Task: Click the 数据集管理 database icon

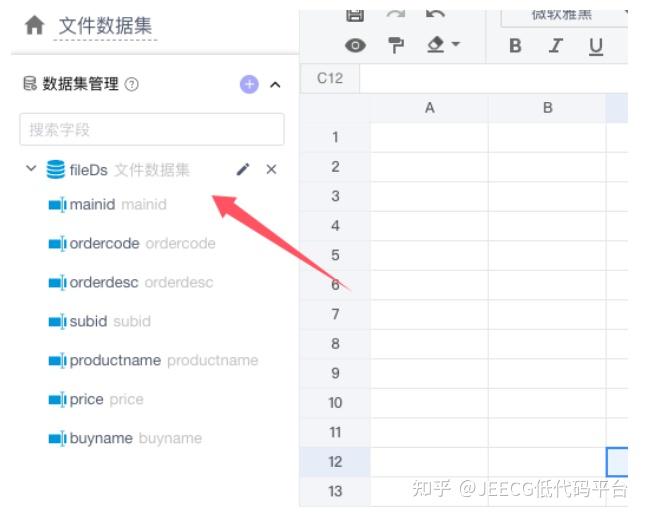Action: [x=30, y=84]
